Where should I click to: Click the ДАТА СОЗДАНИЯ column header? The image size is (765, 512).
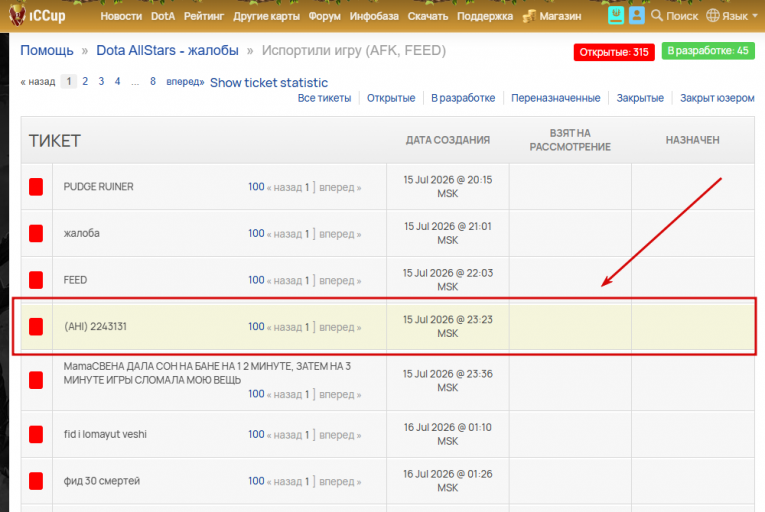[x=448, y=140]
